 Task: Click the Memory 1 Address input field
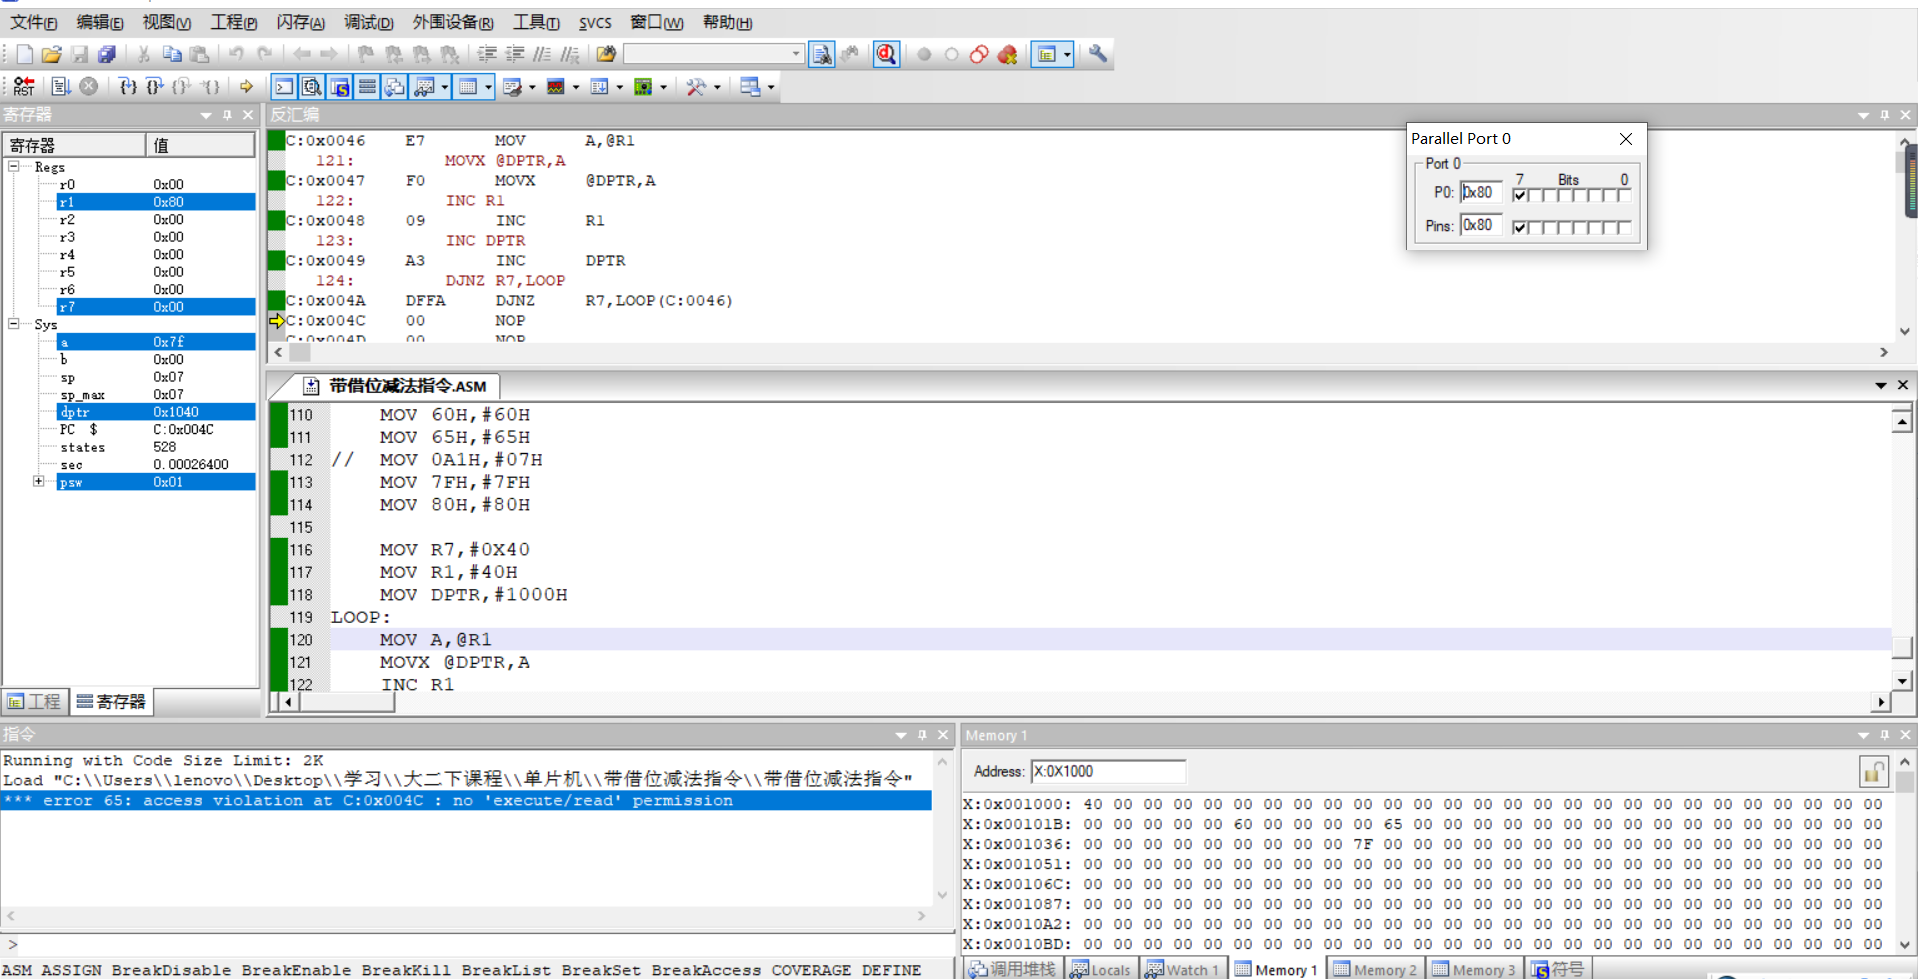[1108, 771]
